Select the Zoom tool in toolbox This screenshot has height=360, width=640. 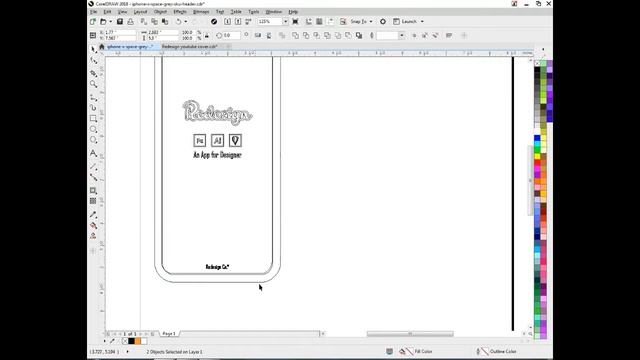tap(93, 84)
